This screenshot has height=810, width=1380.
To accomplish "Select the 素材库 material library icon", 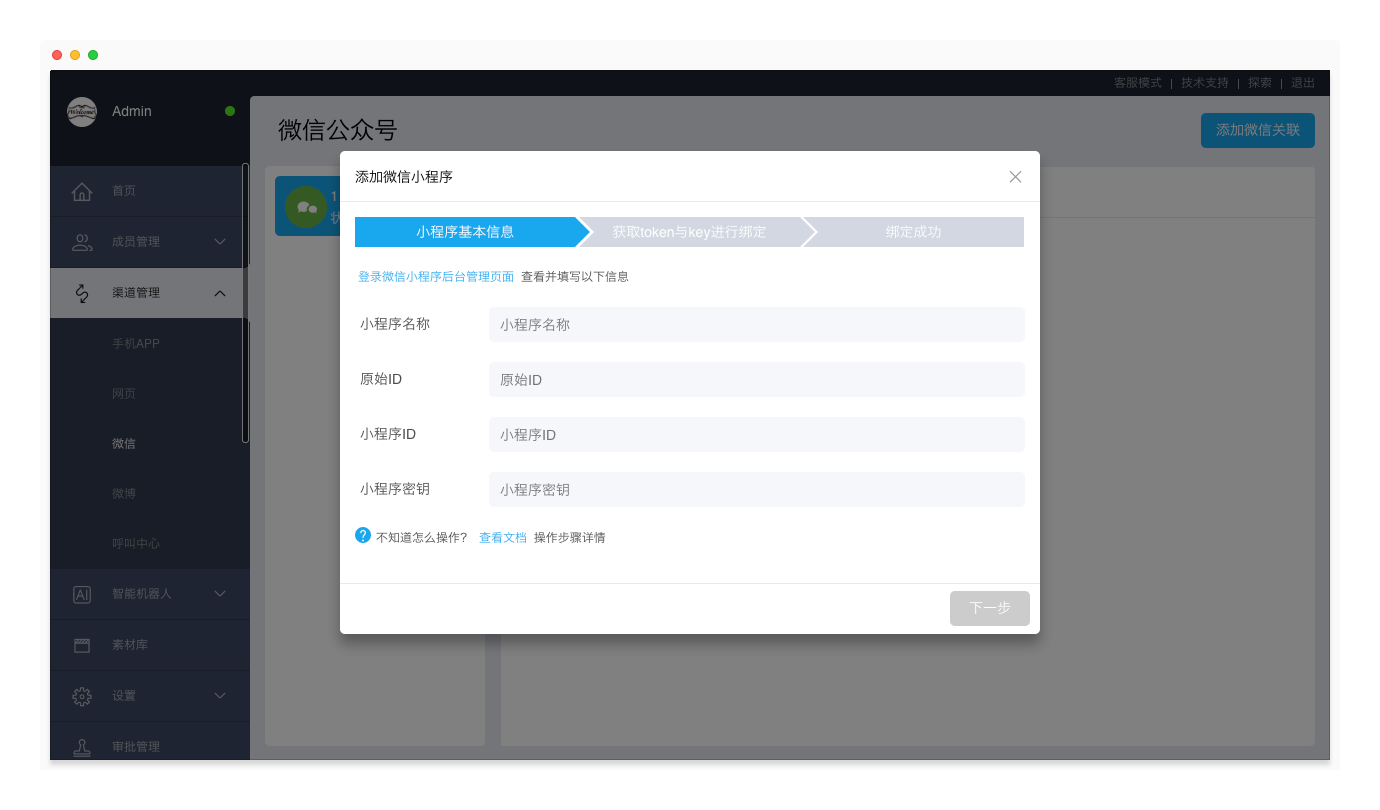I will coord(81,644).
